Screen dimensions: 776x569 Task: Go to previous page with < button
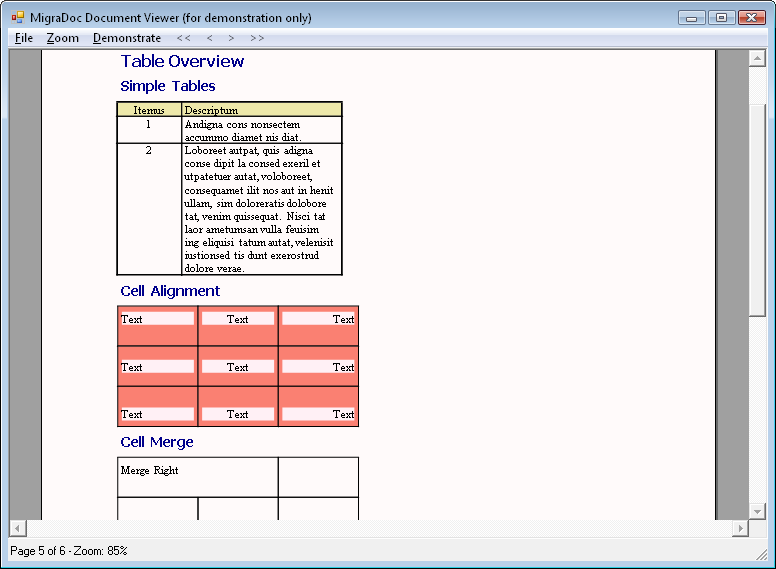(x=209, y=38)
